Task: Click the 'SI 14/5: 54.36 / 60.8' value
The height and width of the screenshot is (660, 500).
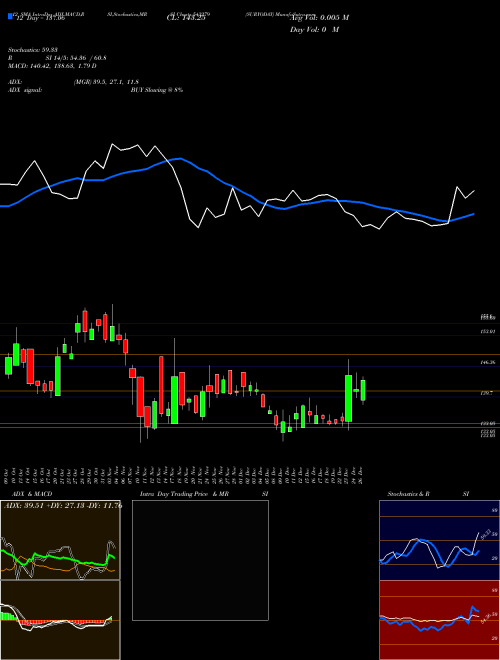Action: click(74, 60)
